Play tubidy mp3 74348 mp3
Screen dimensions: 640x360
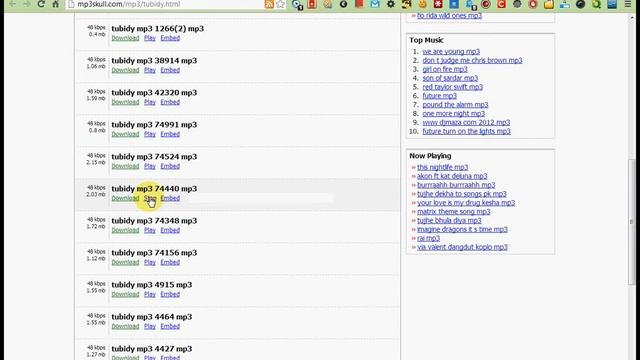click(150, 230)
